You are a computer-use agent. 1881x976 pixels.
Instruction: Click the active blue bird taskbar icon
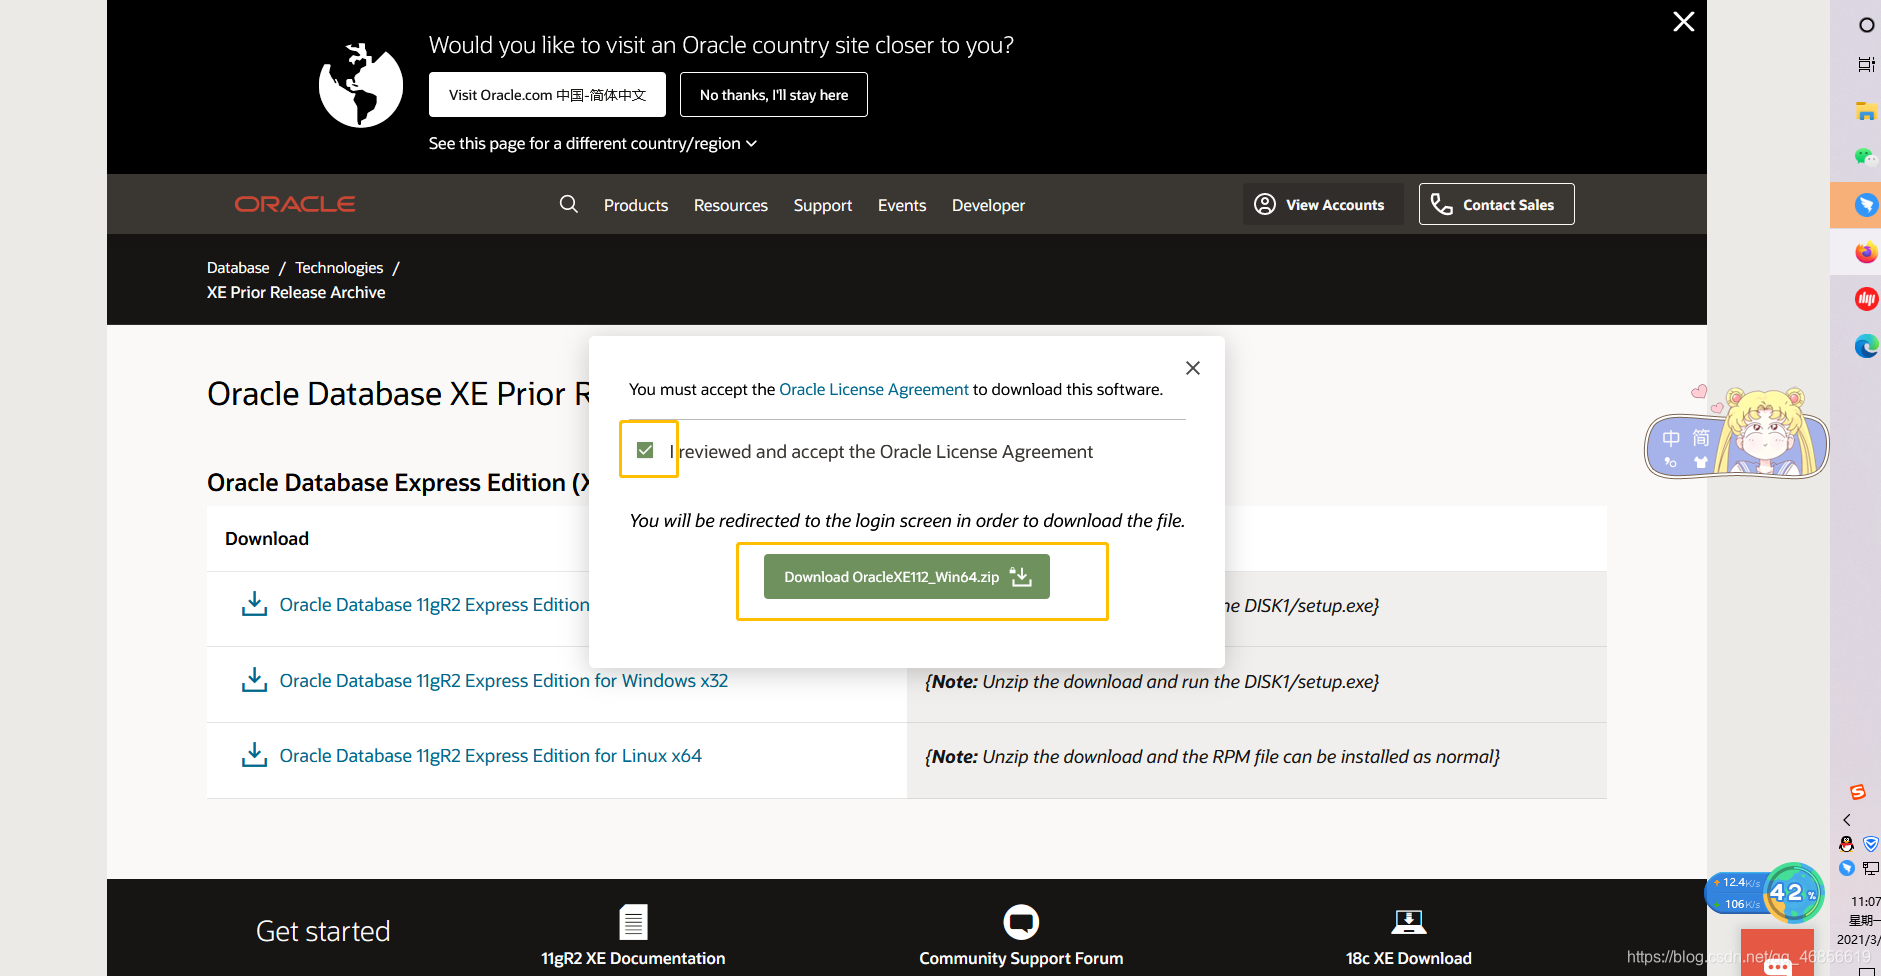pos(1866,205)
